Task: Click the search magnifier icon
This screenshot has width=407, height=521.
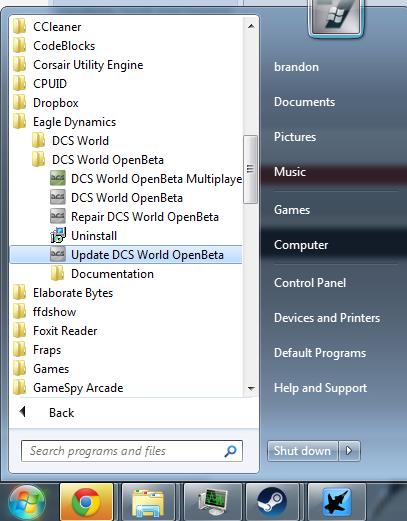Action: [231, 451]
